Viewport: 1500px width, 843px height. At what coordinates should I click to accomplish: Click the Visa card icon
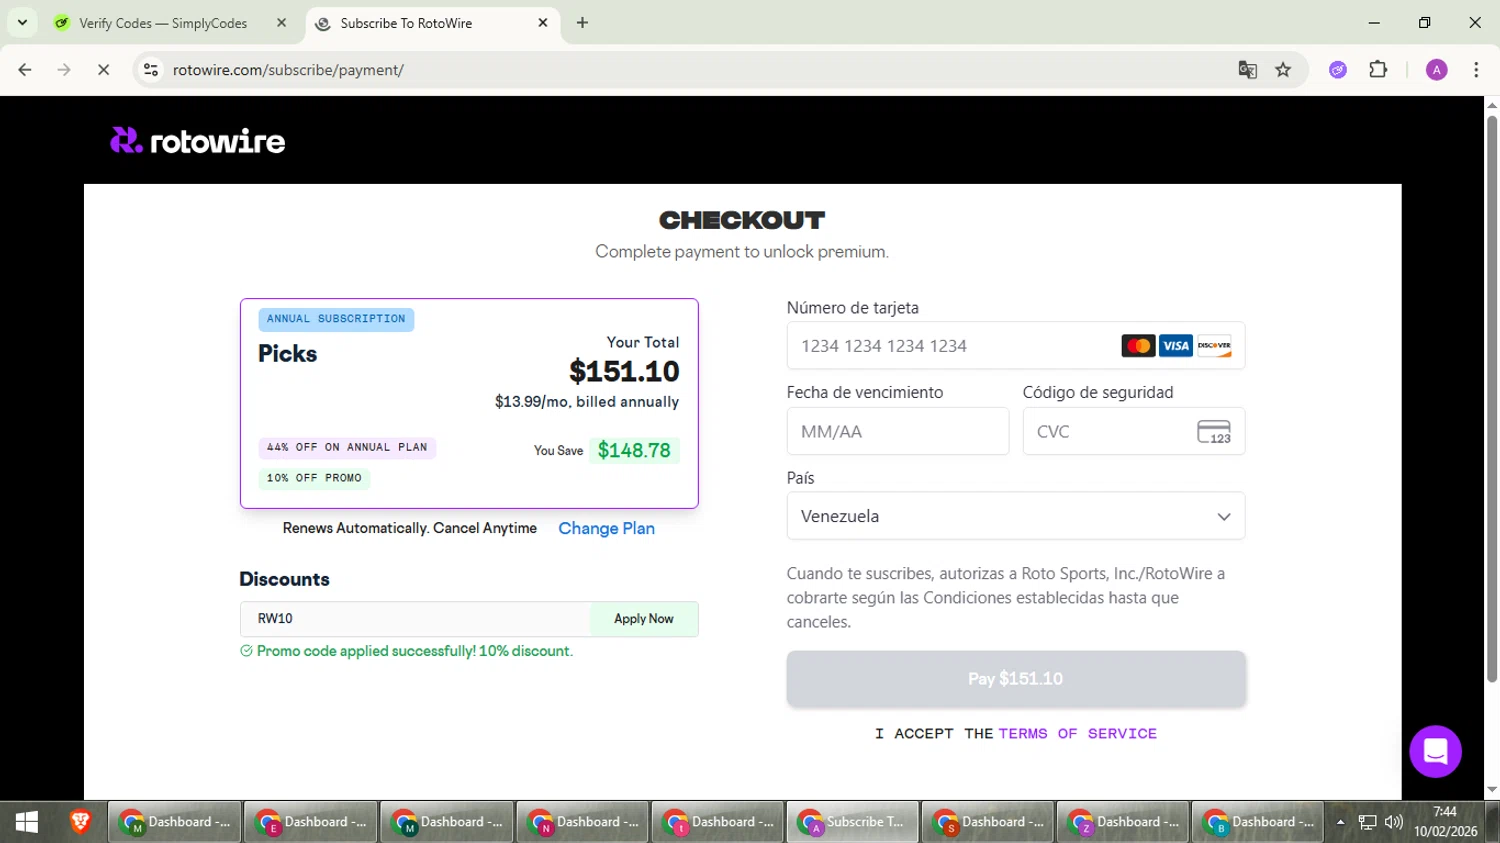click(x=1176, y=346)
